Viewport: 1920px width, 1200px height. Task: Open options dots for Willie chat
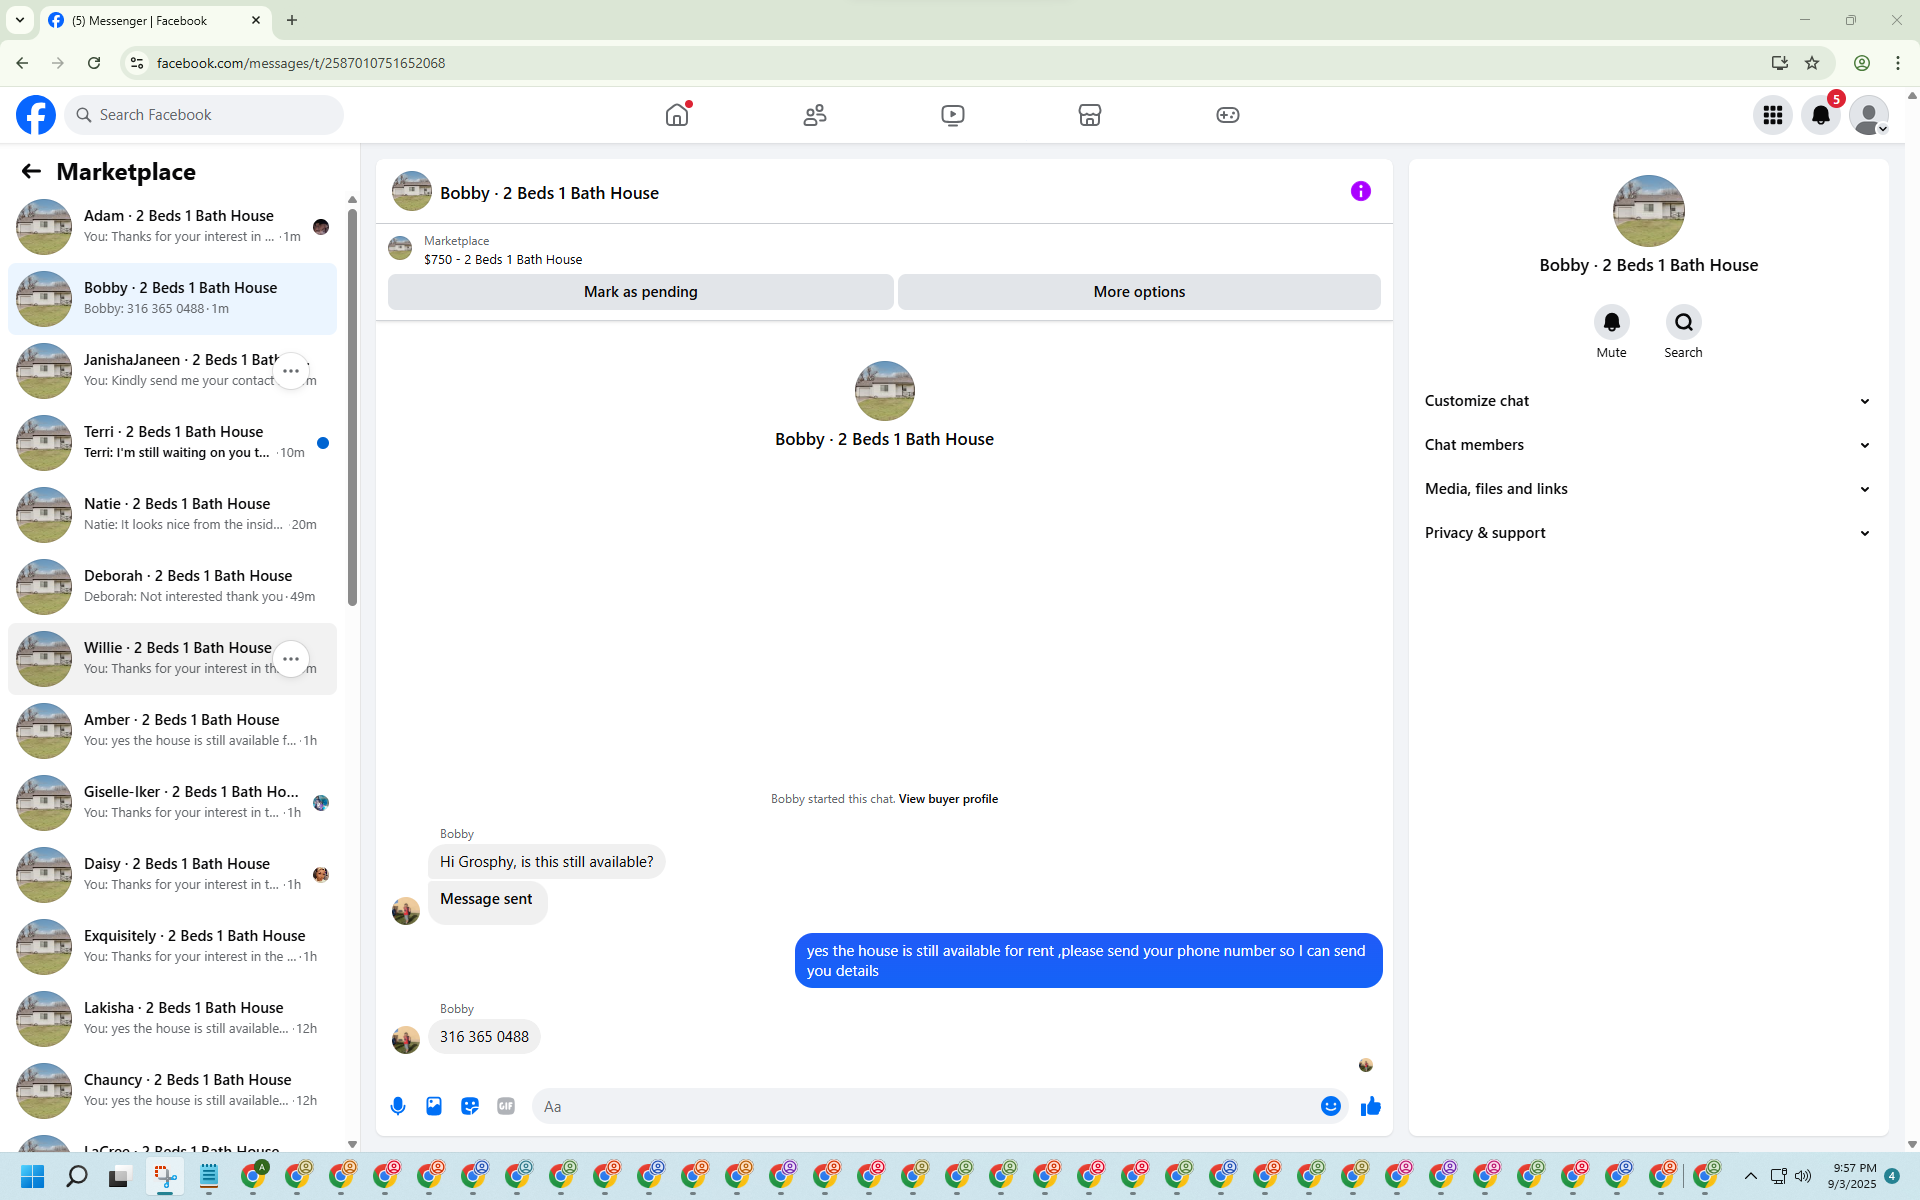coord(291,659)
